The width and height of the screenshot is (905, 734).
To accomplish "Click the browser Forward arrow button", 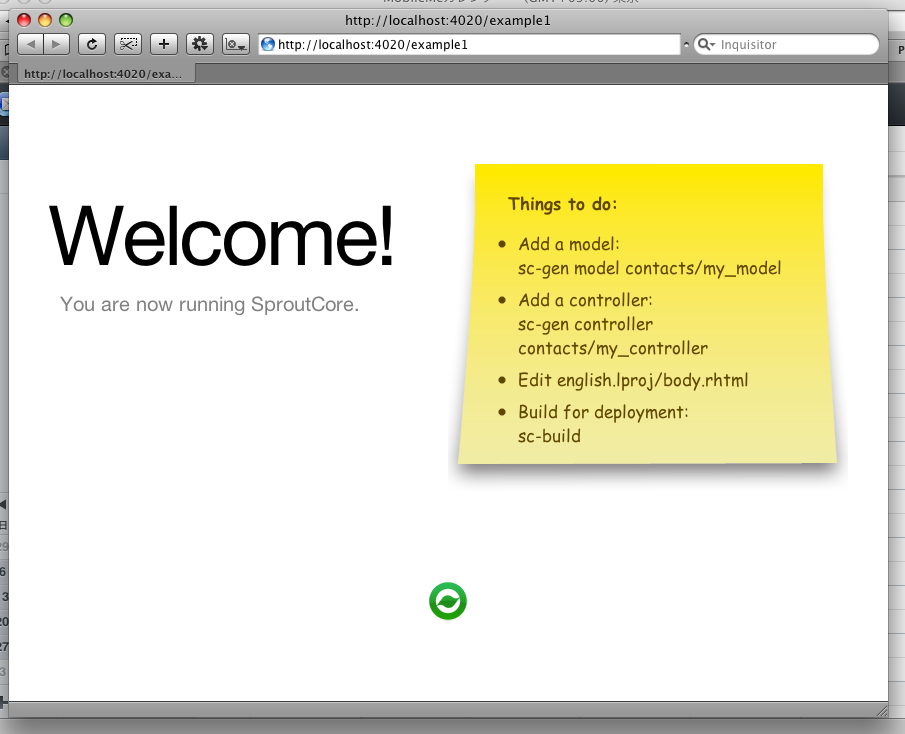I will tap(57, 44).
